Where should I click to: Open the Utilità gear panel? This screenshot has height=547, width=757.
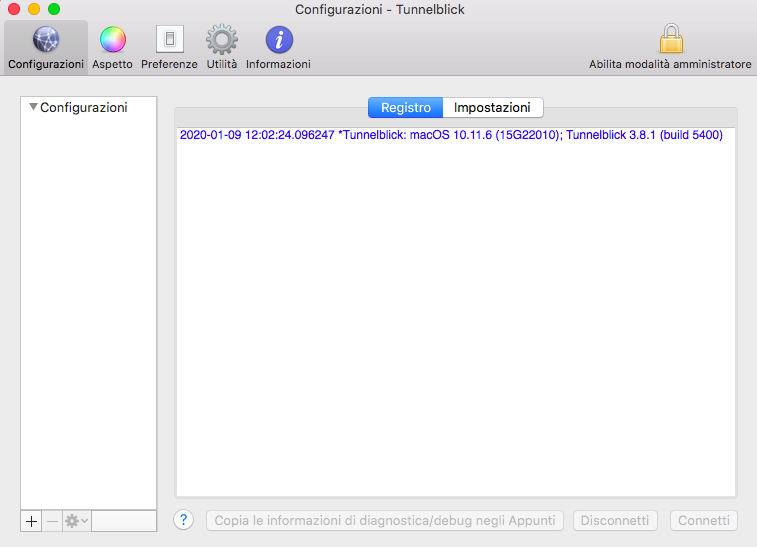point(221,47)
